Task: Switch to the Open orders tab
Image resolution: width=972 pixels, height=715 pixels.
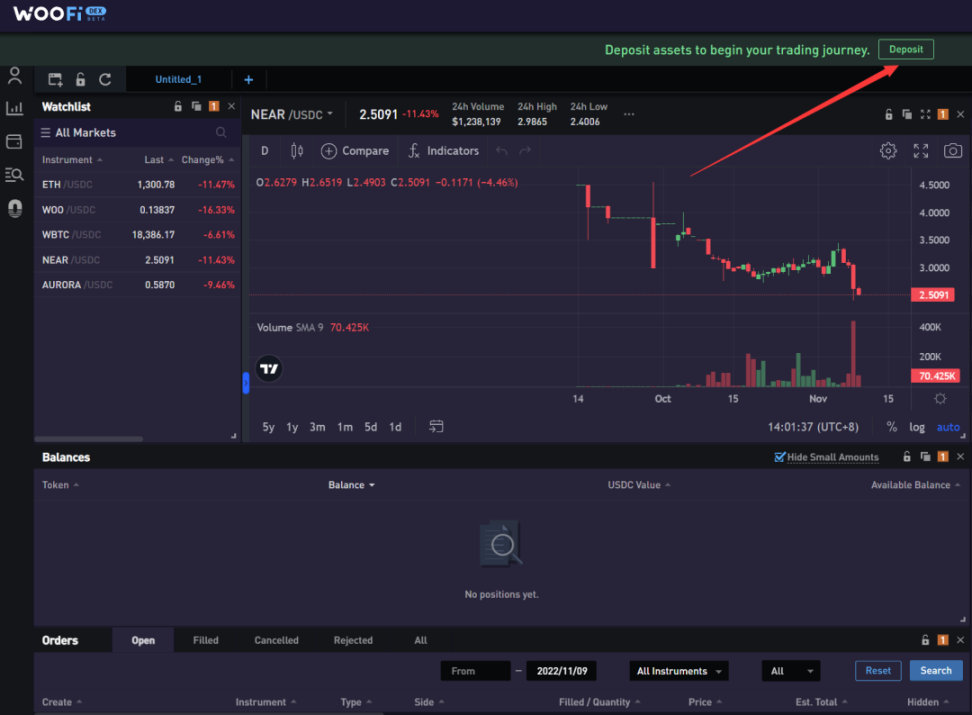Action: (143, 640)
